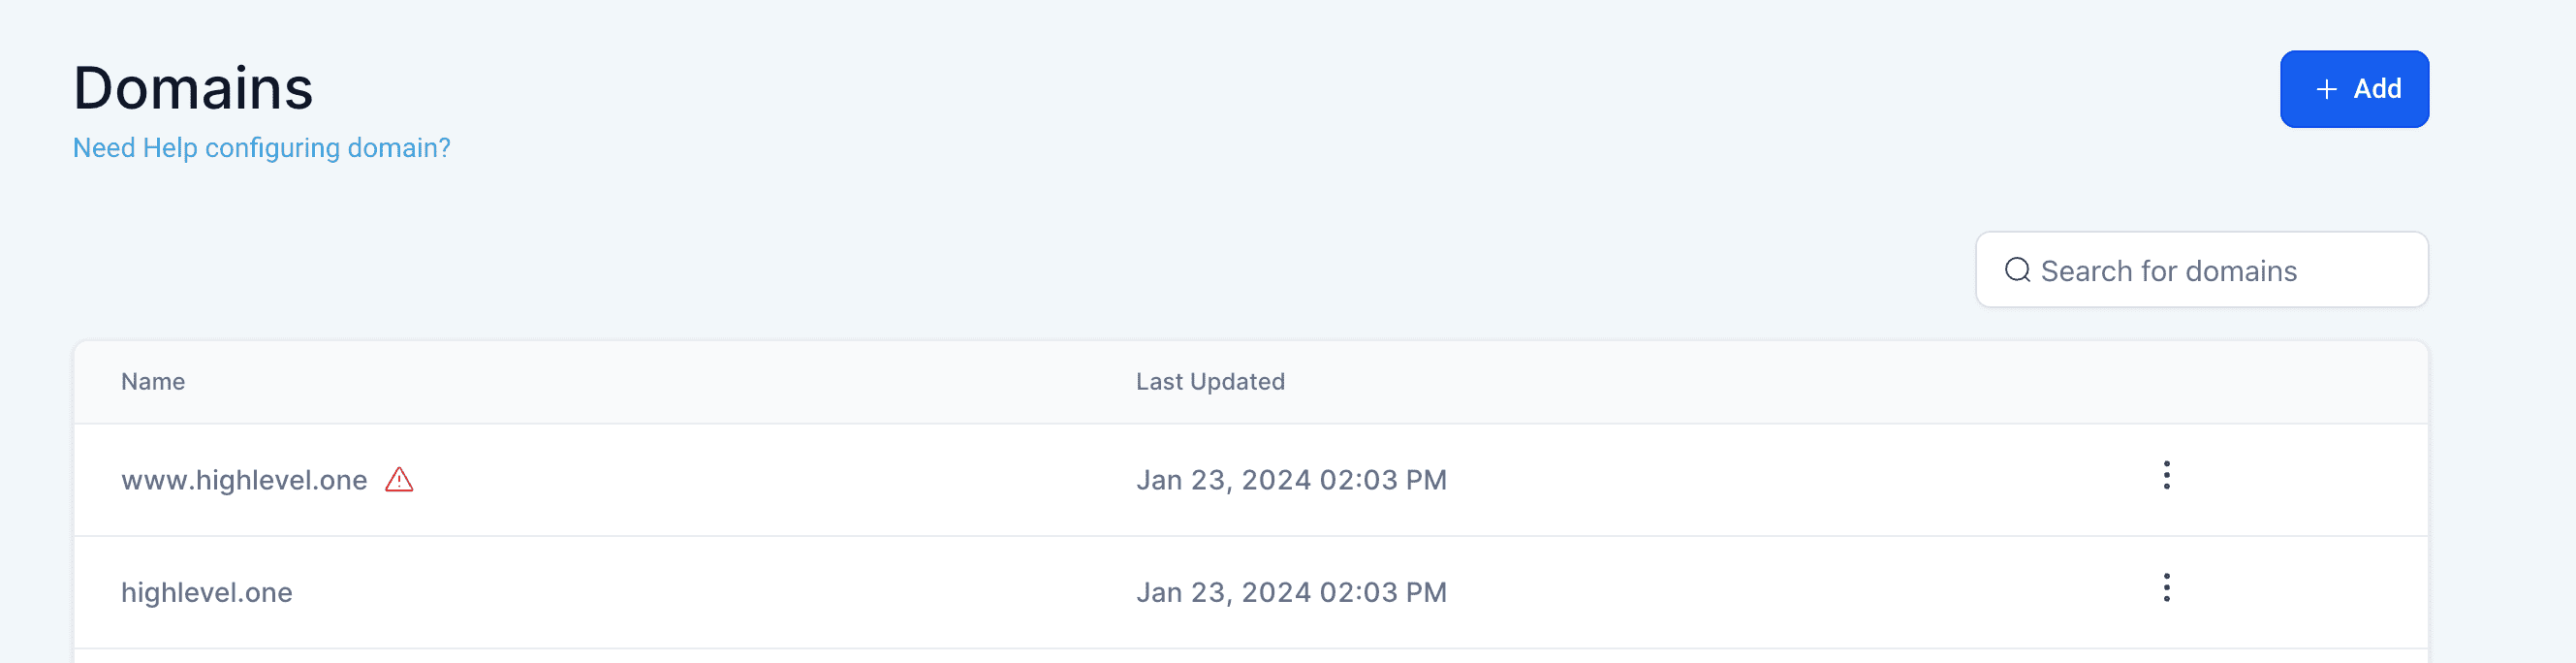Screen dimensions: 2576x663
Task: Click the red warning triangle beside www.highlevel.one
Action: (399, 480)
